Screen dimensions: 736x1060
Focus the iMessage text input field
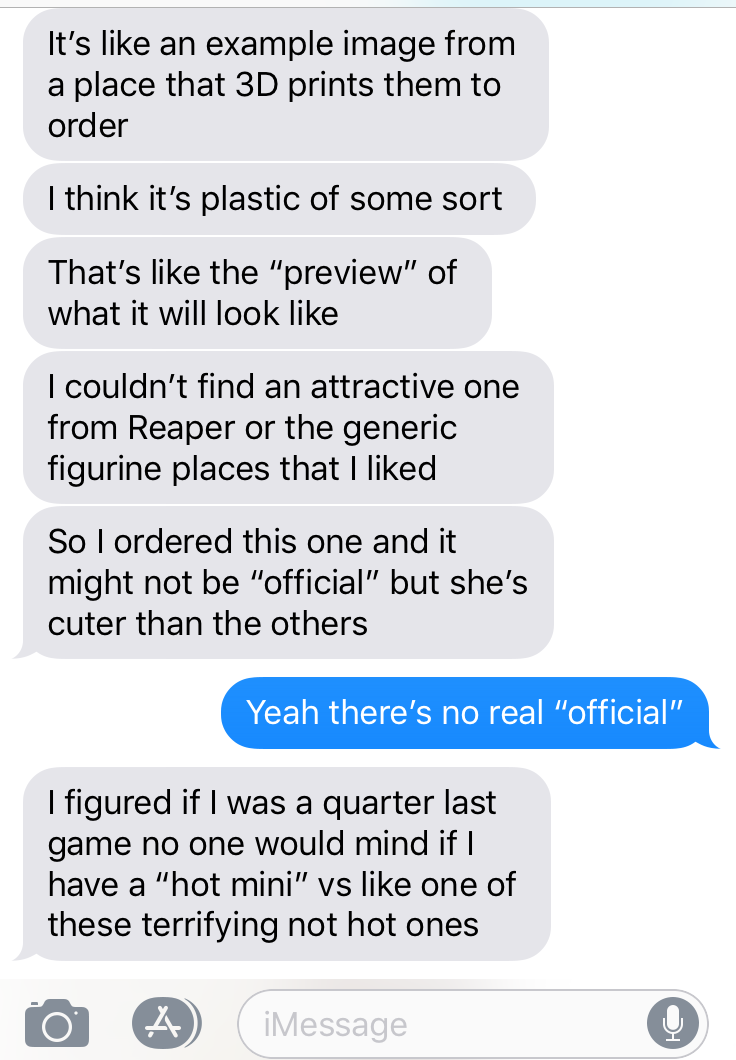(472, 1023)
